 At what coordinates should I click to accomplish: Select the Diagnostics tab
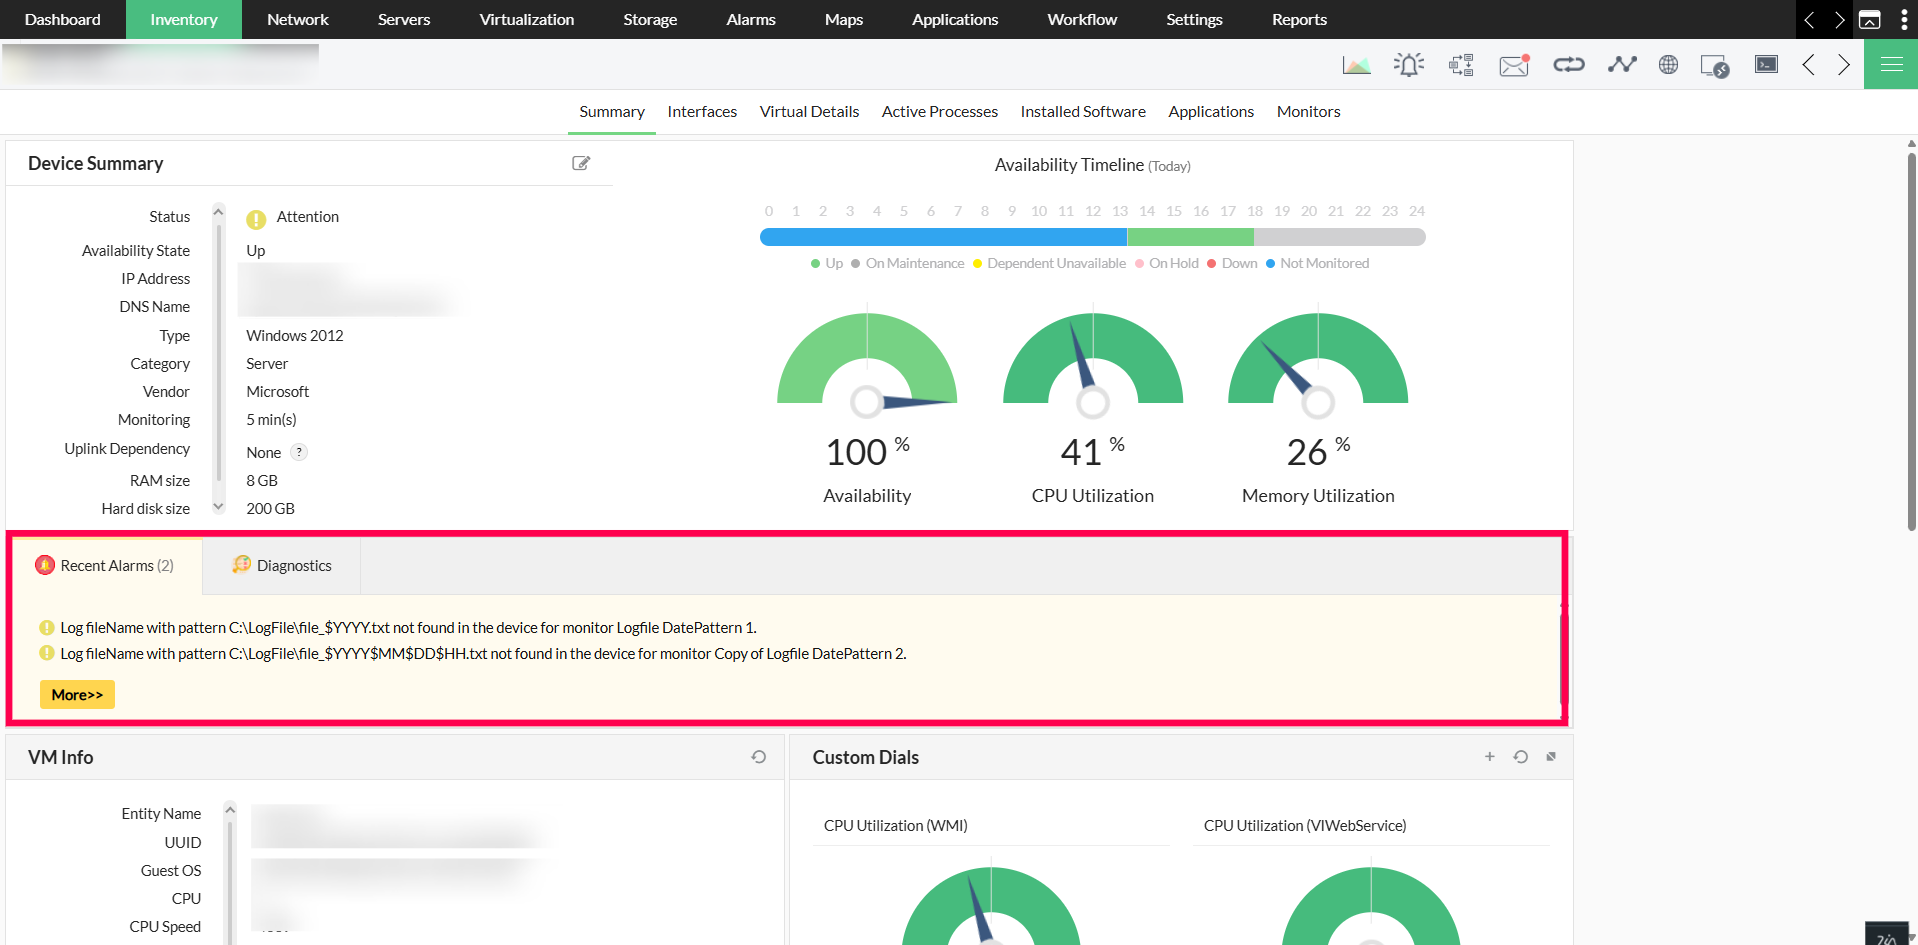(x=282, y=566)
